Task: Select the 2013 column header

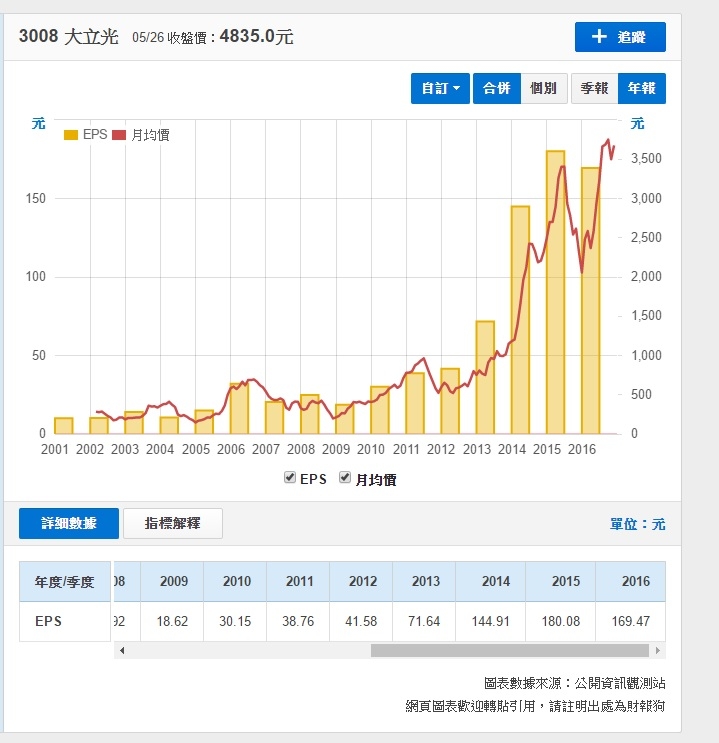Action: click(x=424, y=581)
